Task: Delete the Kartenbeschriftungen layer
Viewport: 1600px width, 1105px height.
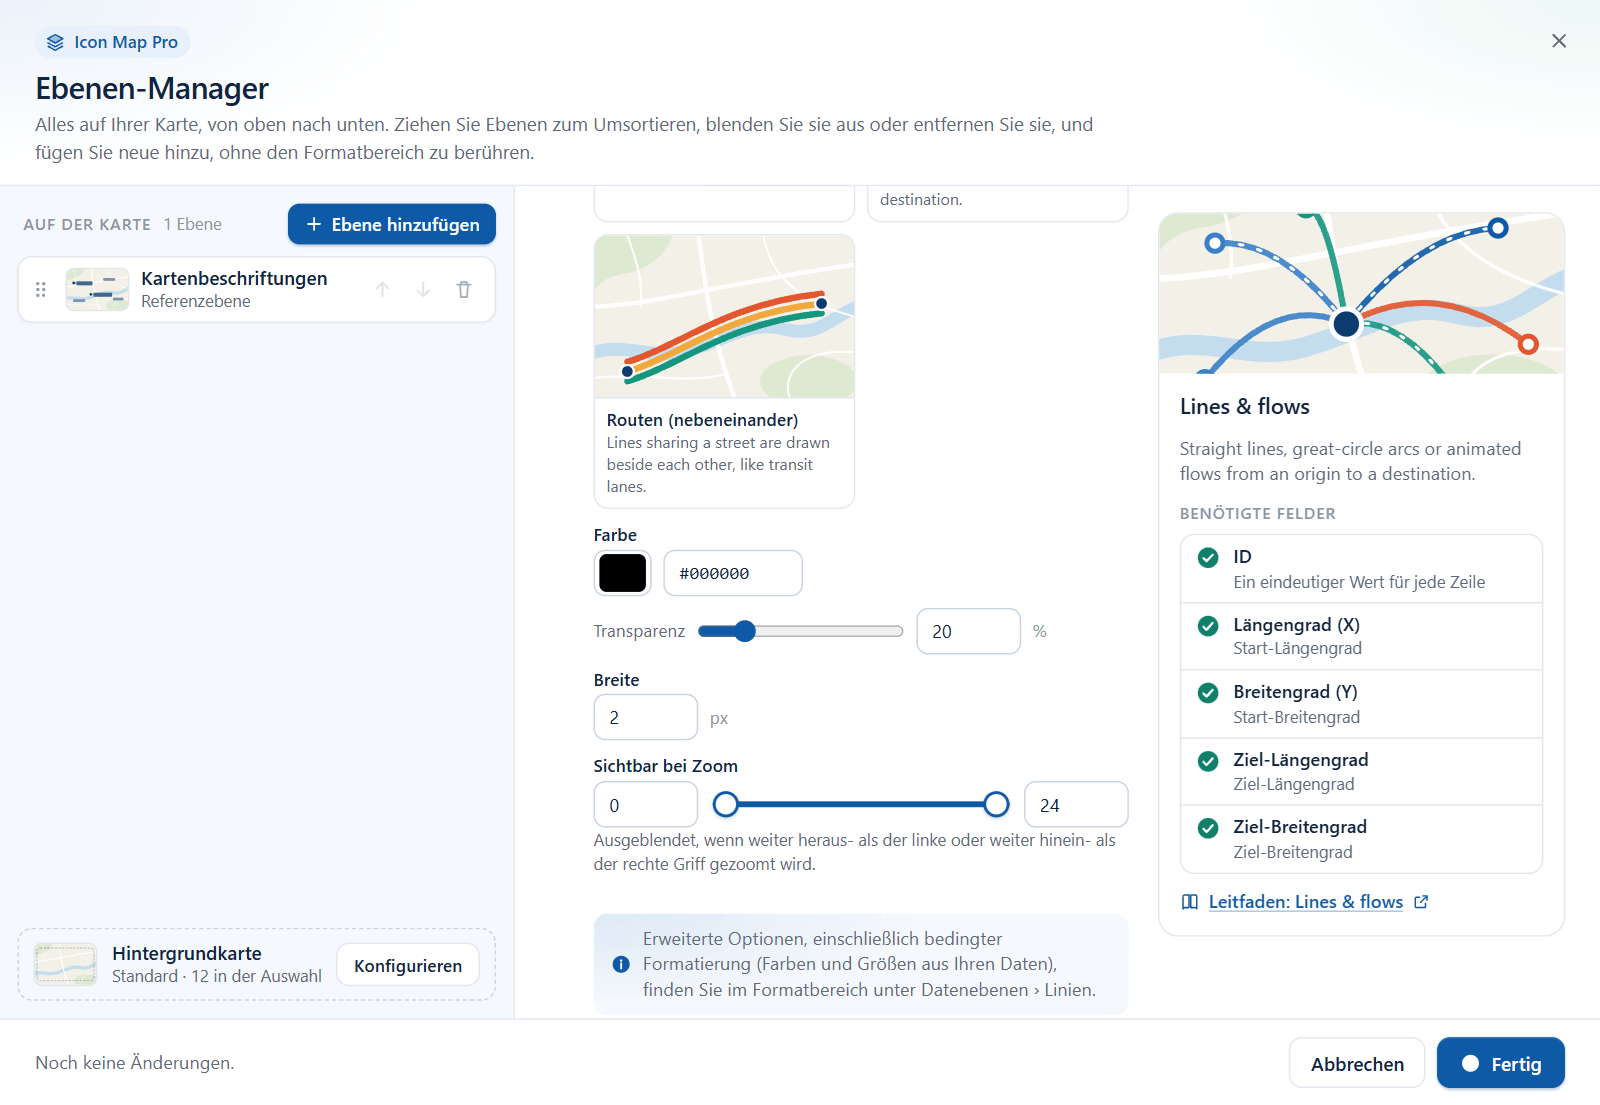Action: pos(464,290)
